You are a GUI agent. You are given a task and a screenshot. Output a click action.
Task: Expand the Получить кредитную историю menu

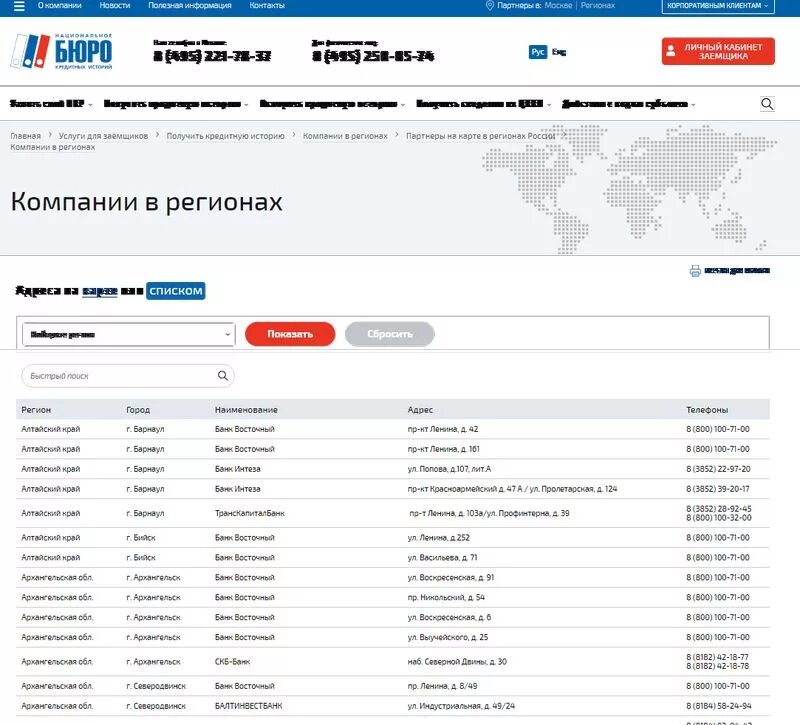176,104
